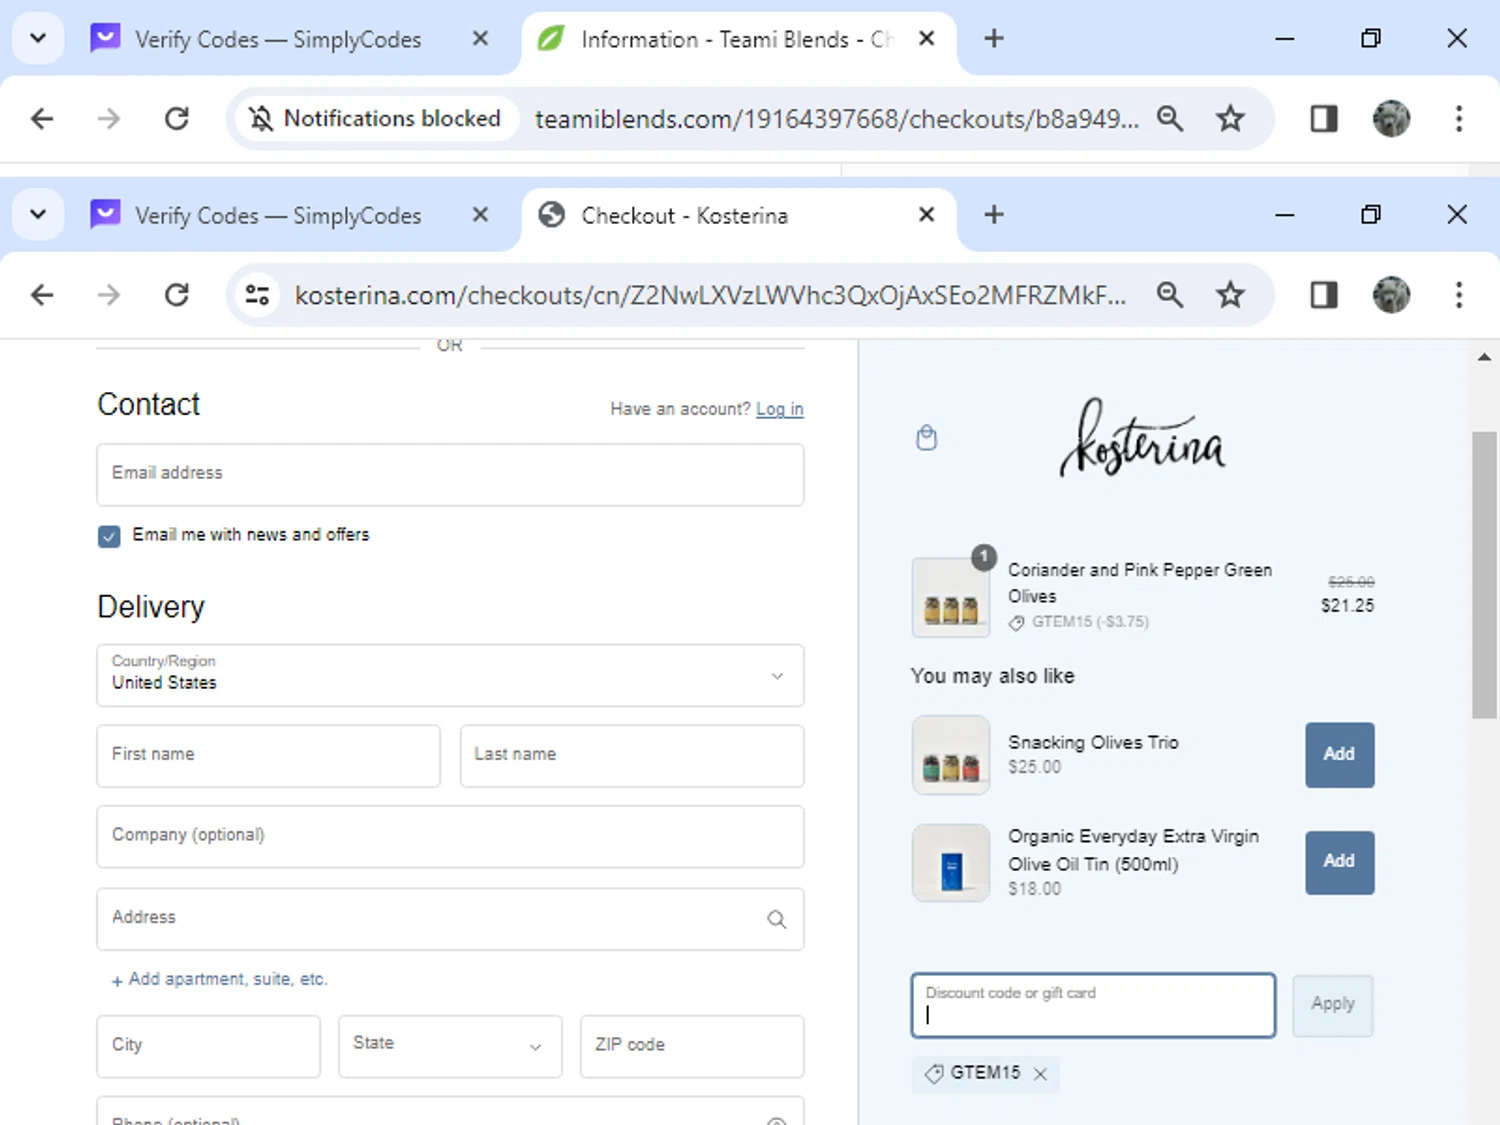Add Snacking Olives Trio to order
Screen dimensions: 1500x1125
(1340, 754)
